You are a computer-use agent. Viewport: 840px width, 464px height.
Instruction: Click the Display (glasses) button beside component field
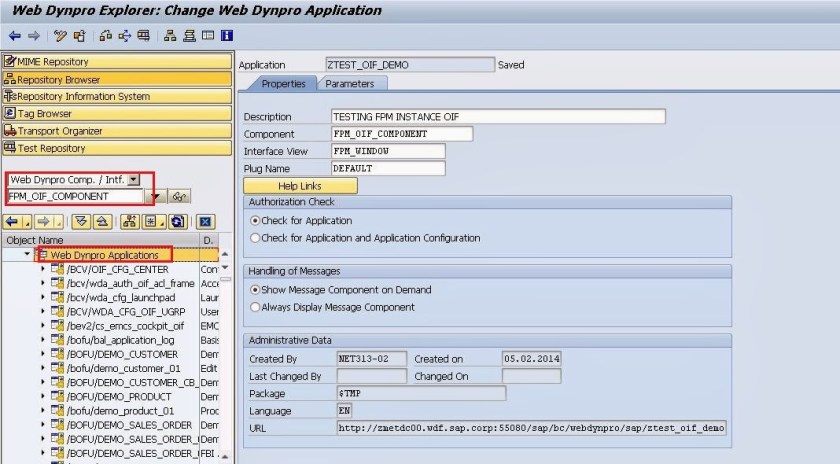point(180,197)
